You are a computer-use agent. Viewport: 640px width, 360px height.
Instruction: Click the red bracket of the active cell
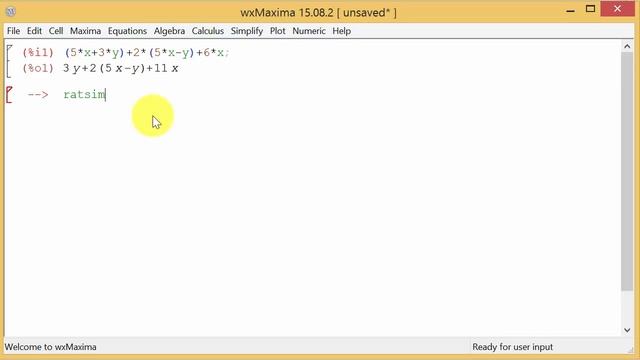9,95
